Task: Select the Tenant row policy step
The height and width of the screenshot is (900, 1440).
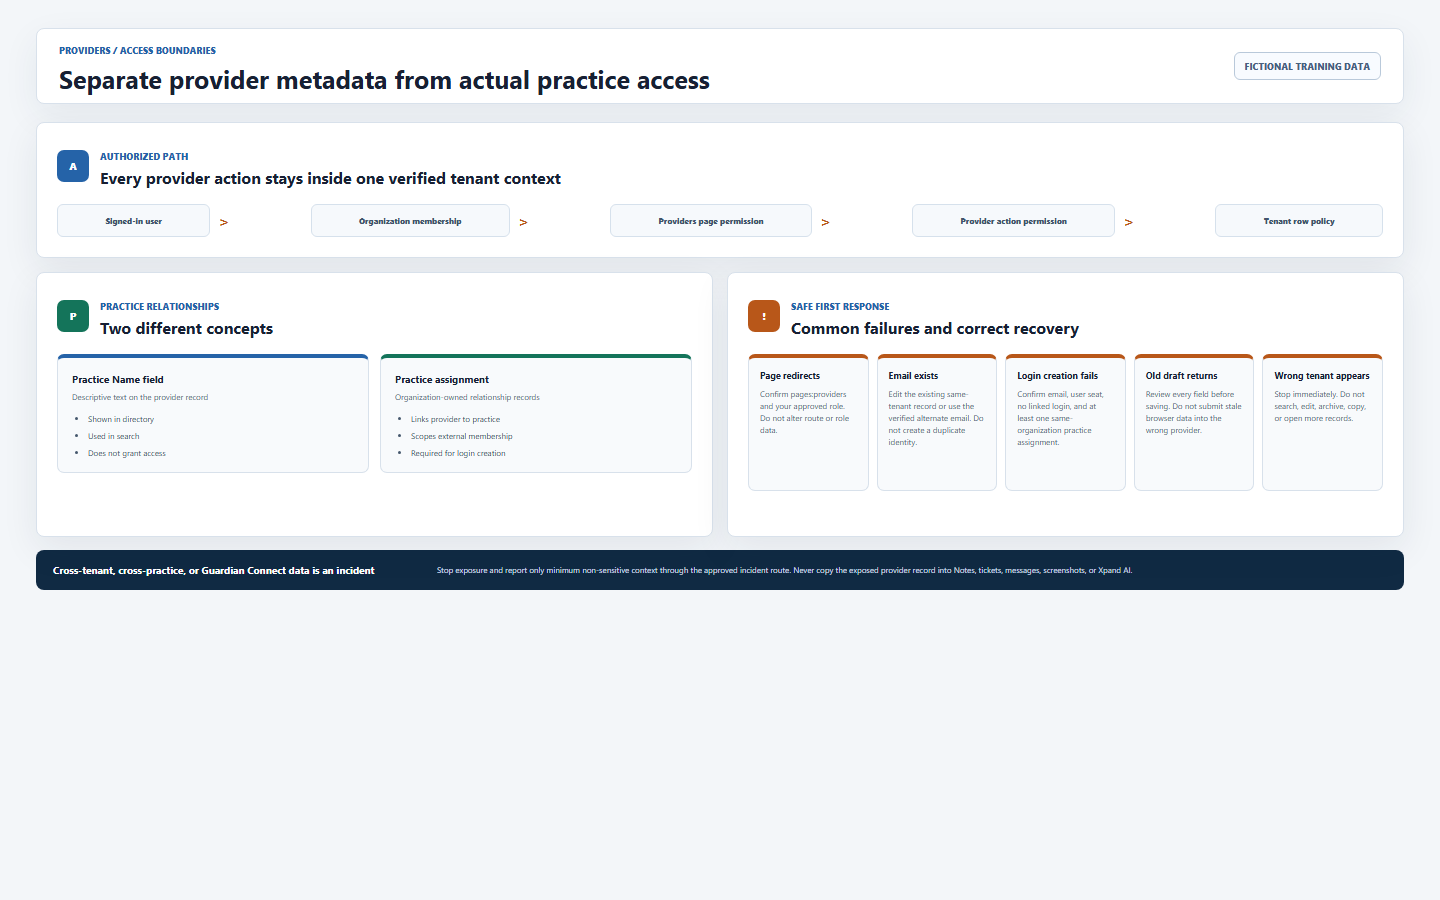Action: [x=1299, y=221]
